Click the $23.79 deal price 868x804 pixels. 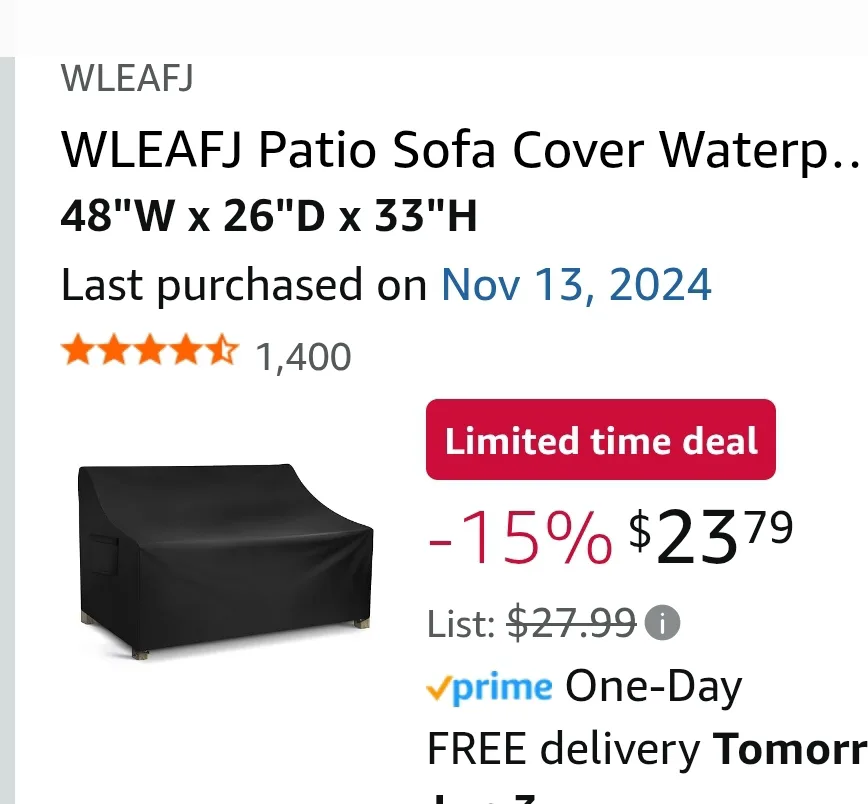tap(710, 537)
